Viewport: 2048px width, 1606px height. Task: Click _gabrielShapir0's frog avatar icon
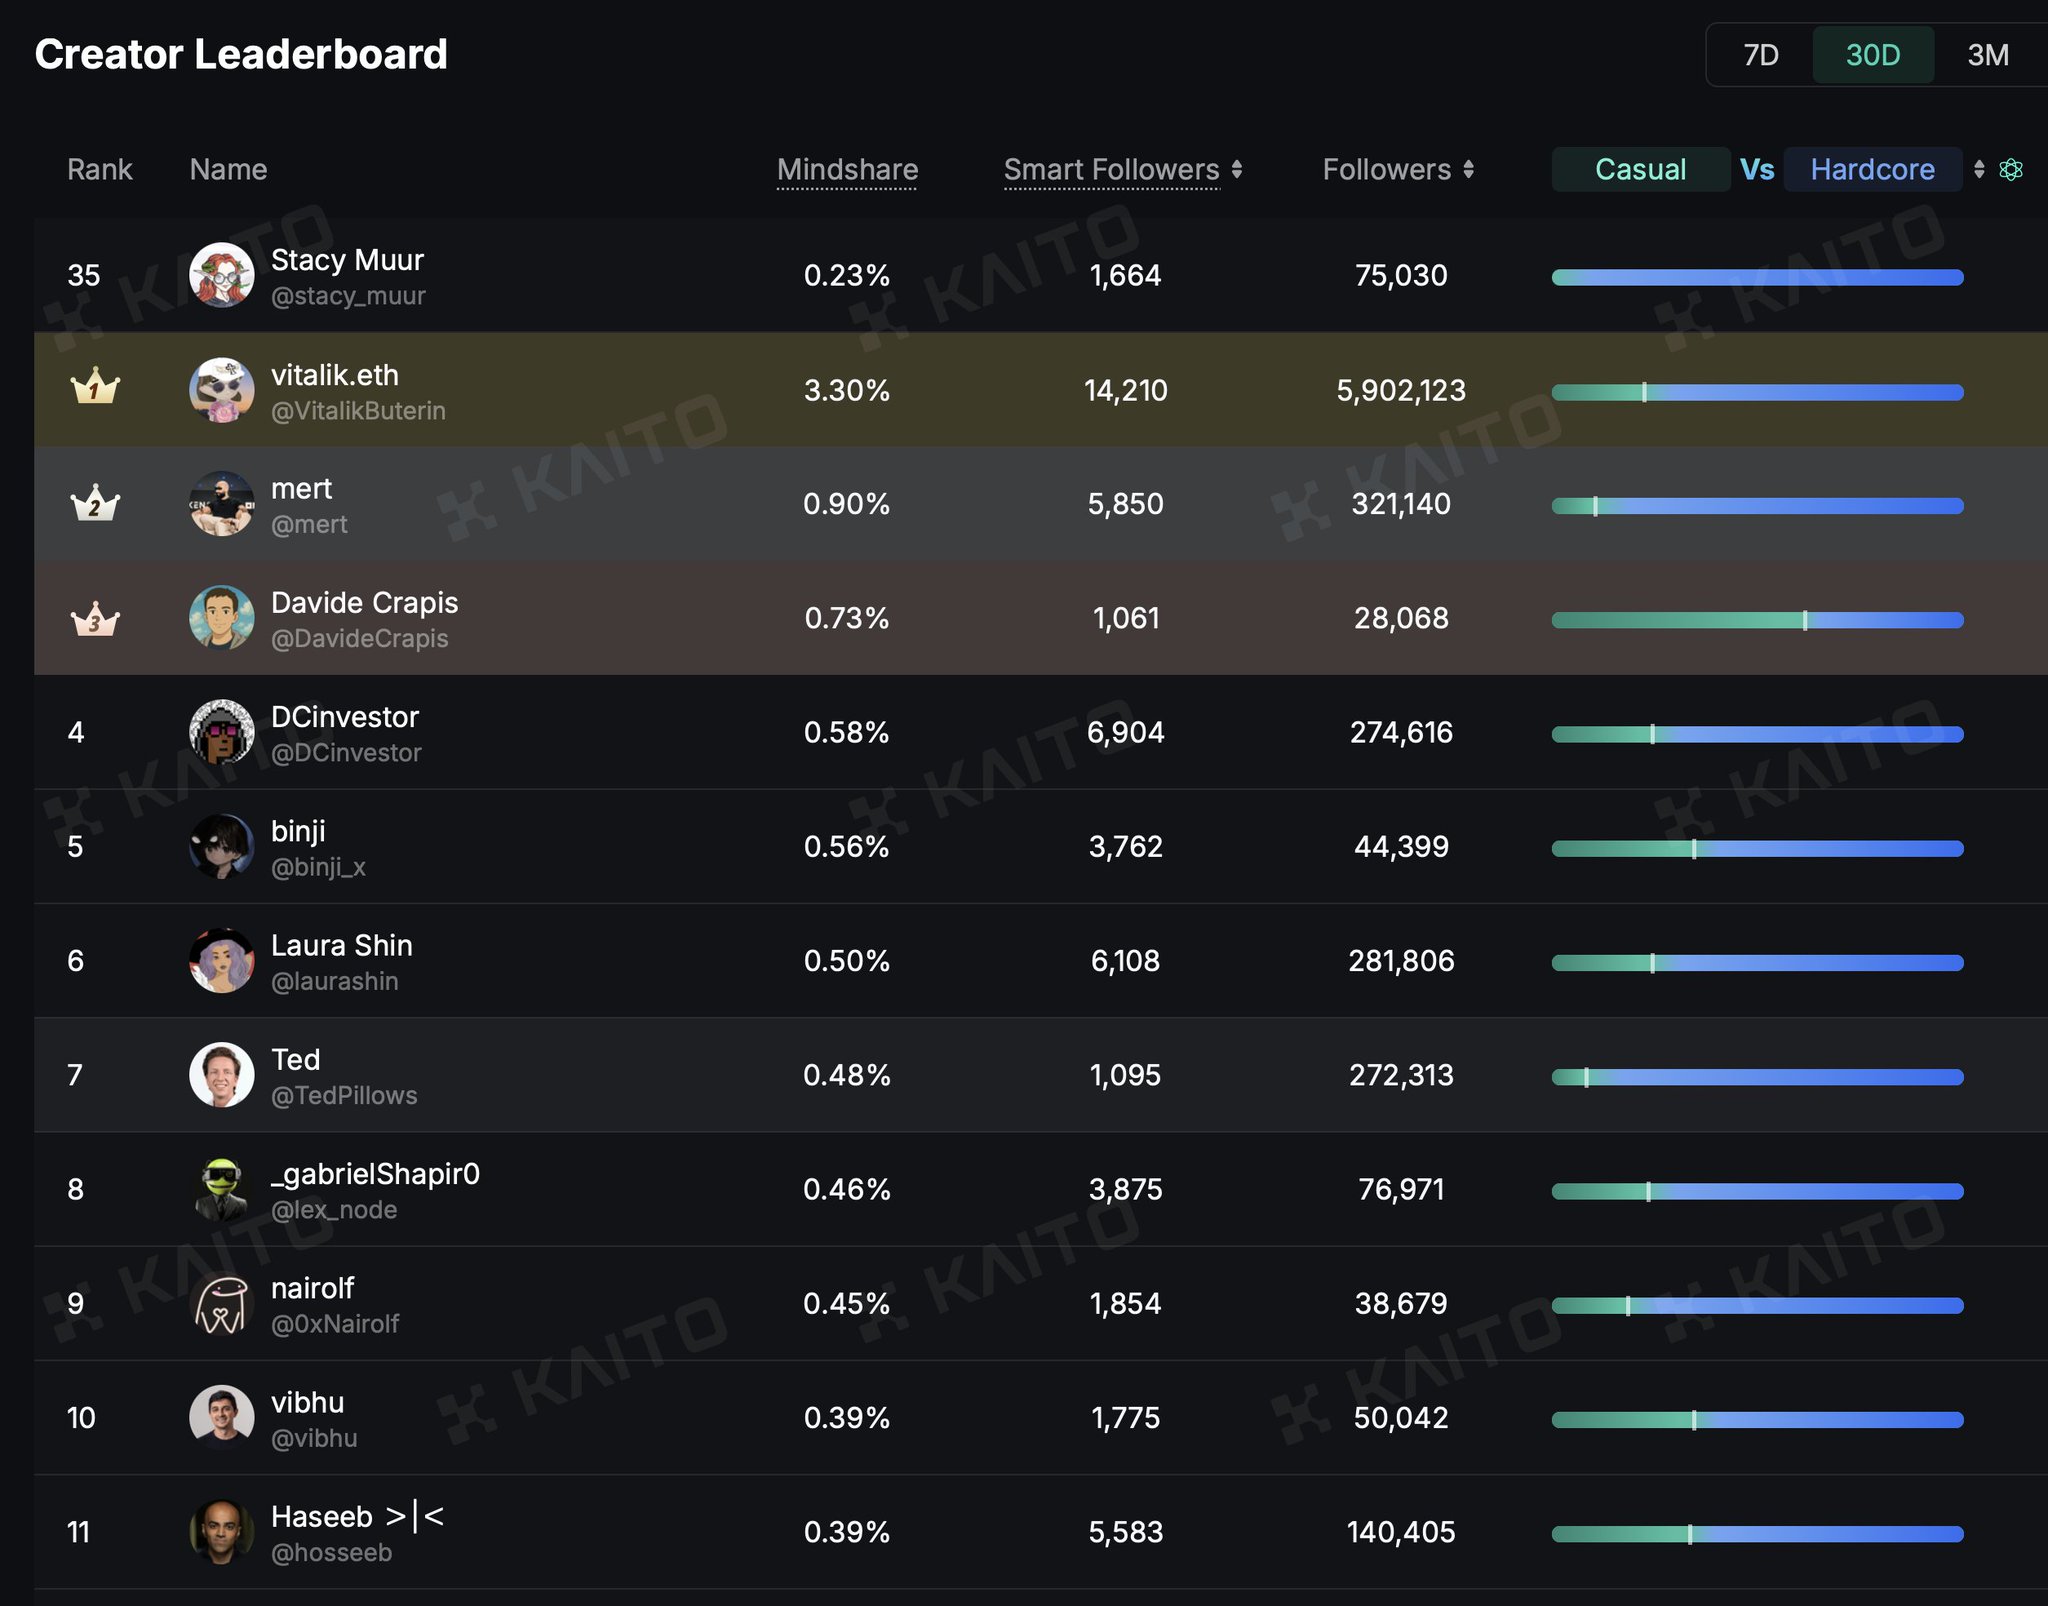[x=221, y=1189]
